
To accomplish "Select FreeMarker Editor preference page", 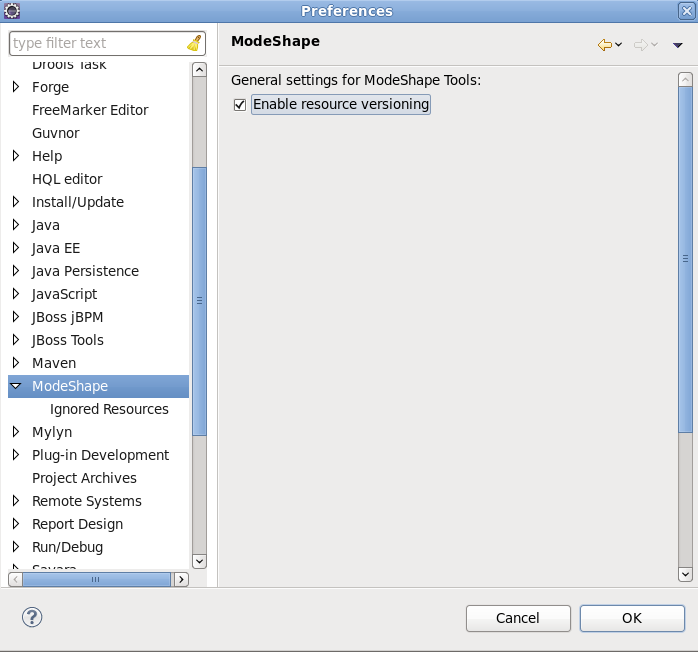I will coord(90,110).
